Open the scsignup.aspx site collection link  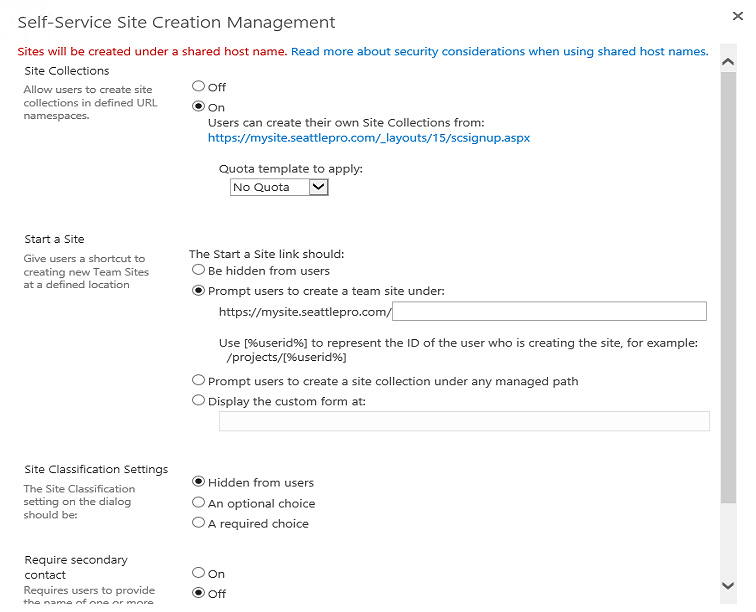pos(369,138)
